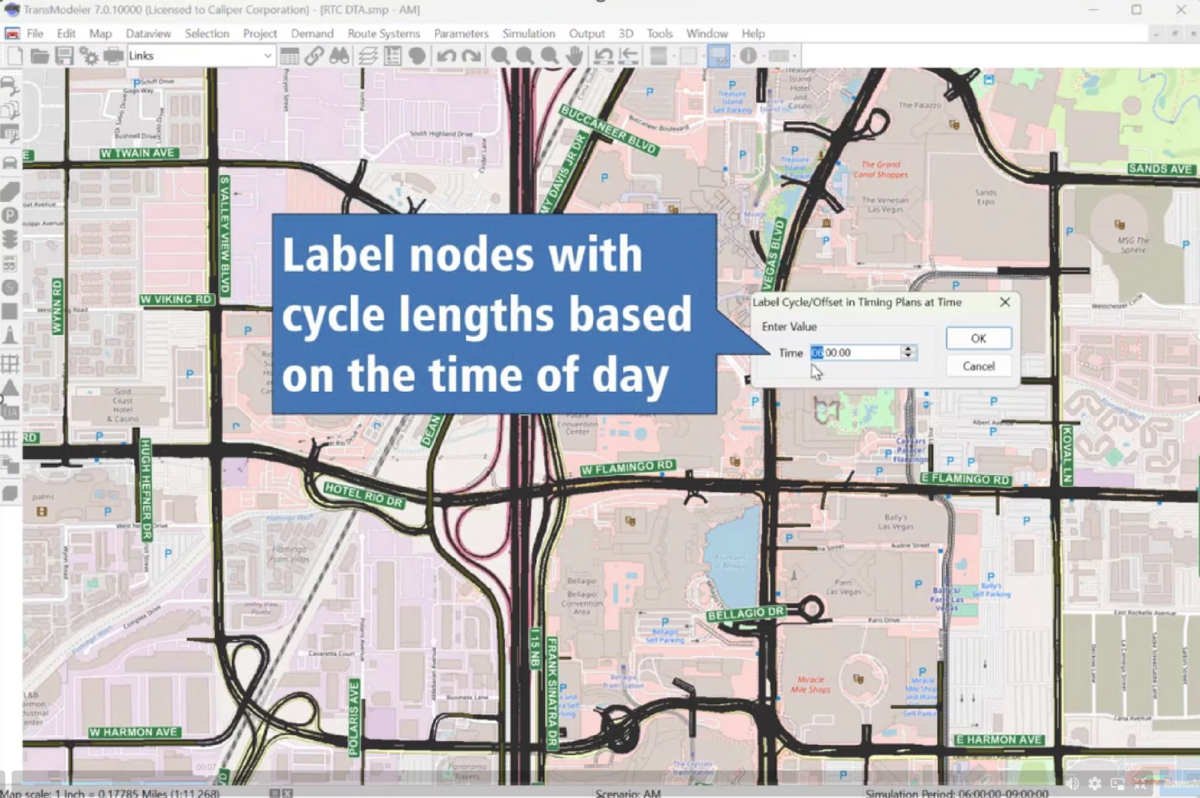Screen dimensions: 1200x798
Task: Click the video volume speaker icon
Action: (x=1073, y=783)
